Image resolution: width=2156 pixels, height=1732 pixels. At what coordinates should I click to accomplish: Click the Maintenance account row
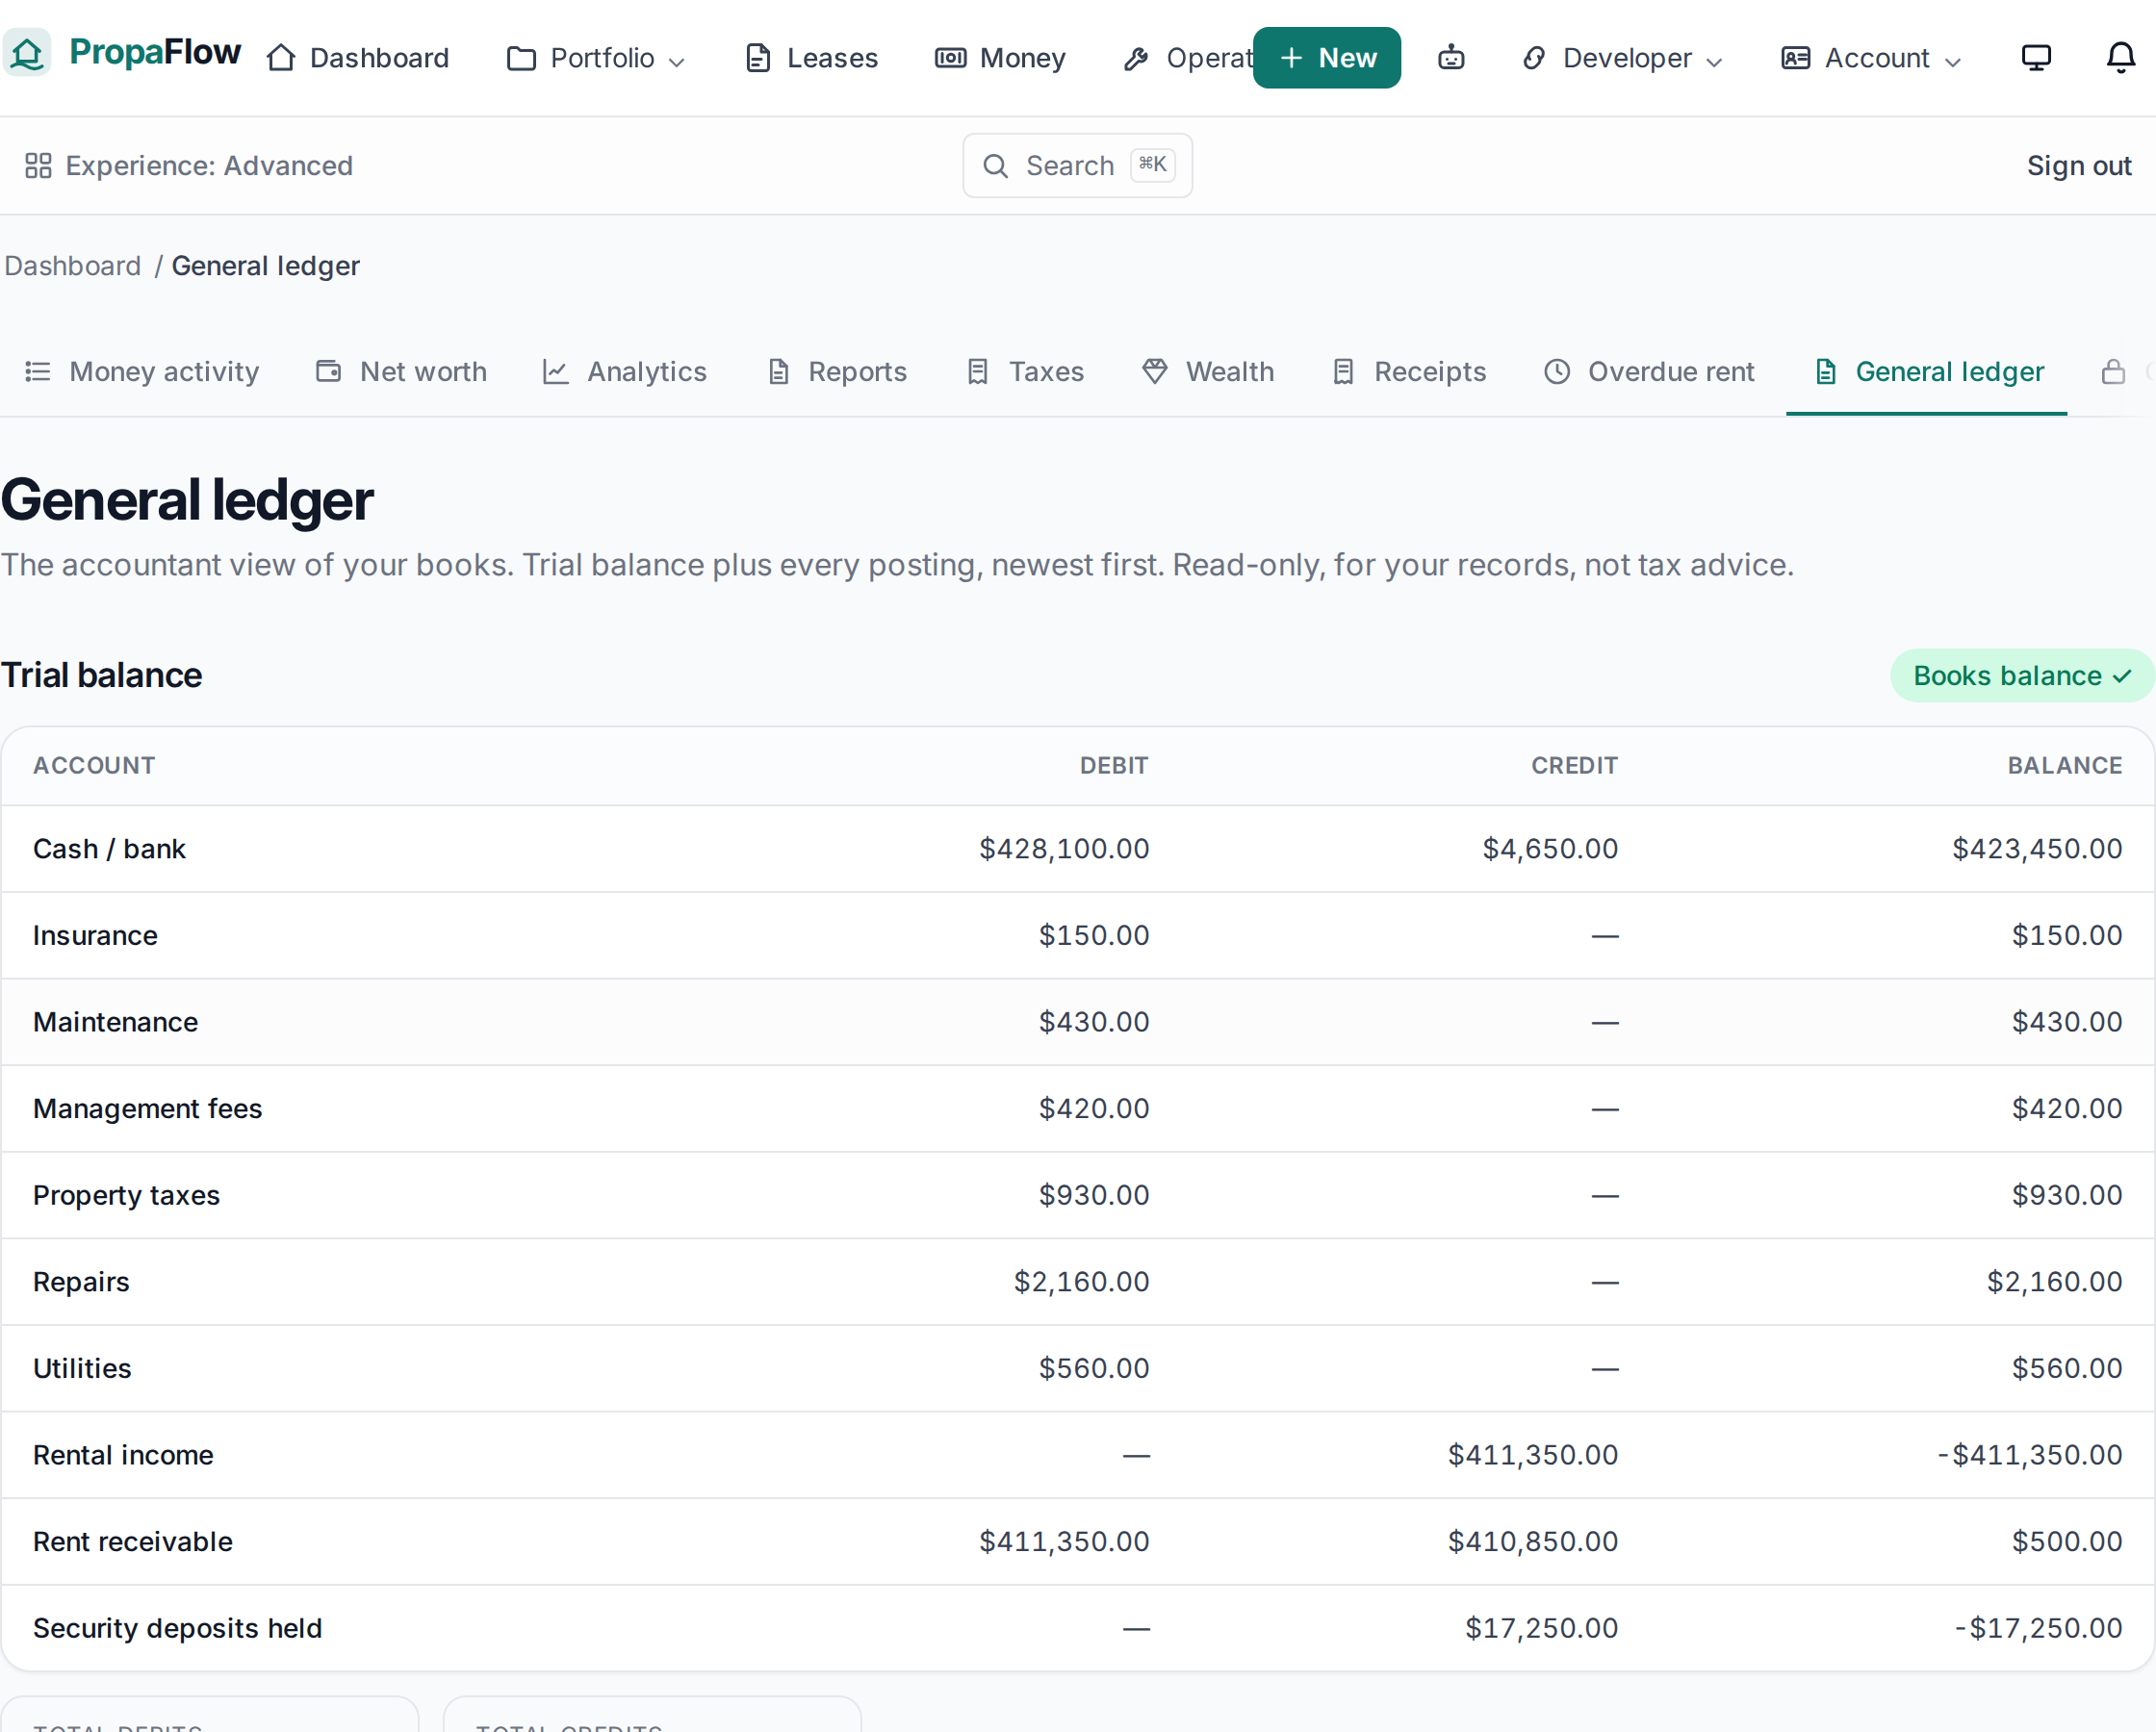click(x=1077, y=1022)
